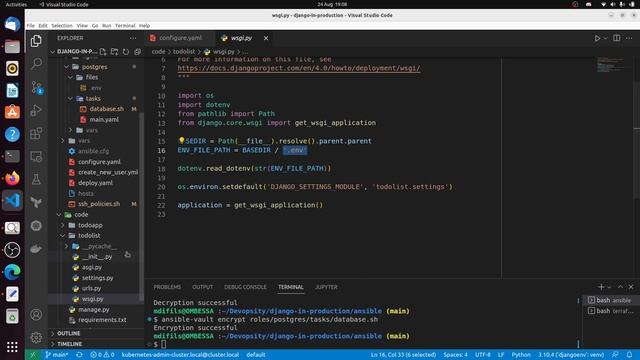This screenshot has height=360, width=640.
Task: Open the OUTPUT panel tab
Action: click(x=202, y=287)
